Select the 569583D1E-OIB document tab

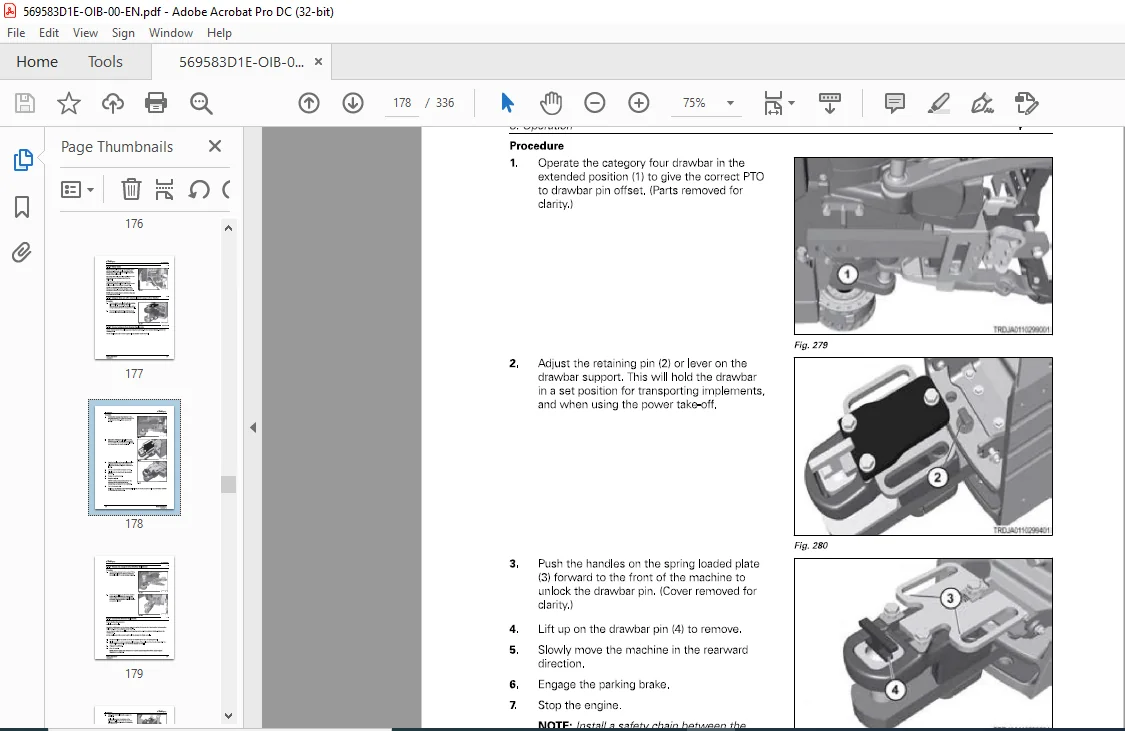click(x=241, y=62)
